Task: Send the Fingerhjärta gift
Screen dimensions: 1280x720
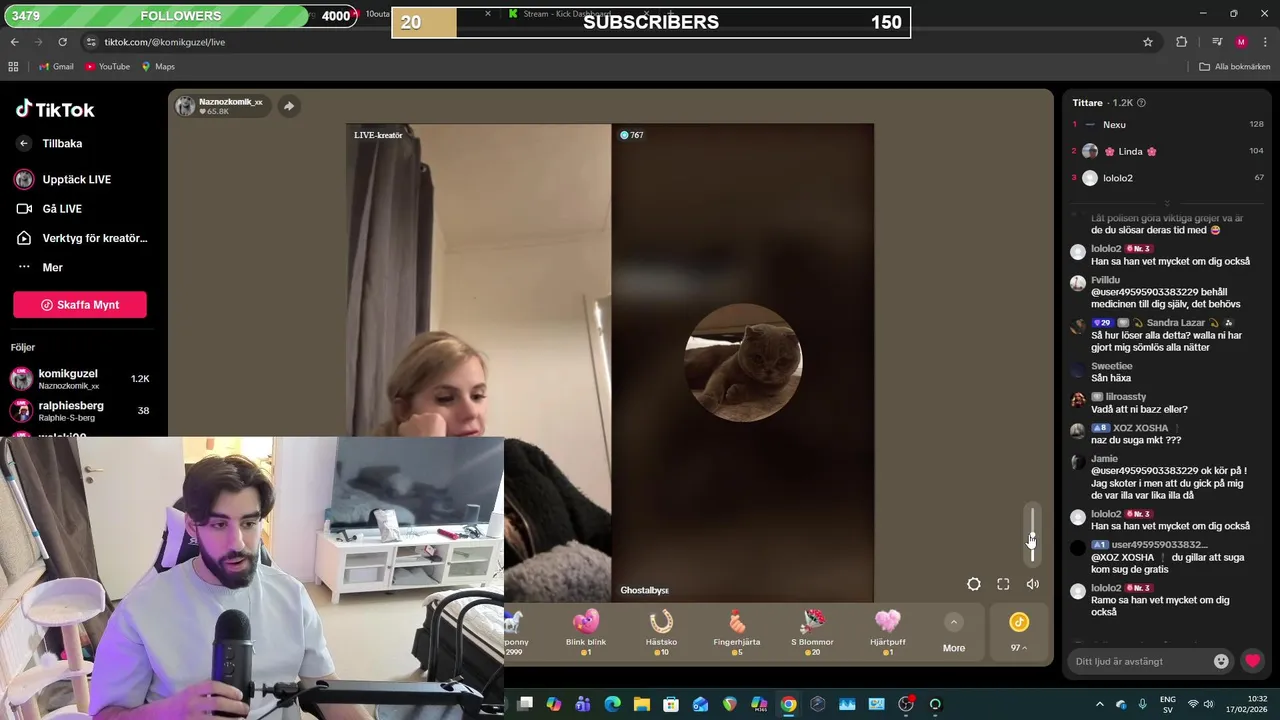Action: pyautogui.click(x=737, y=632)
